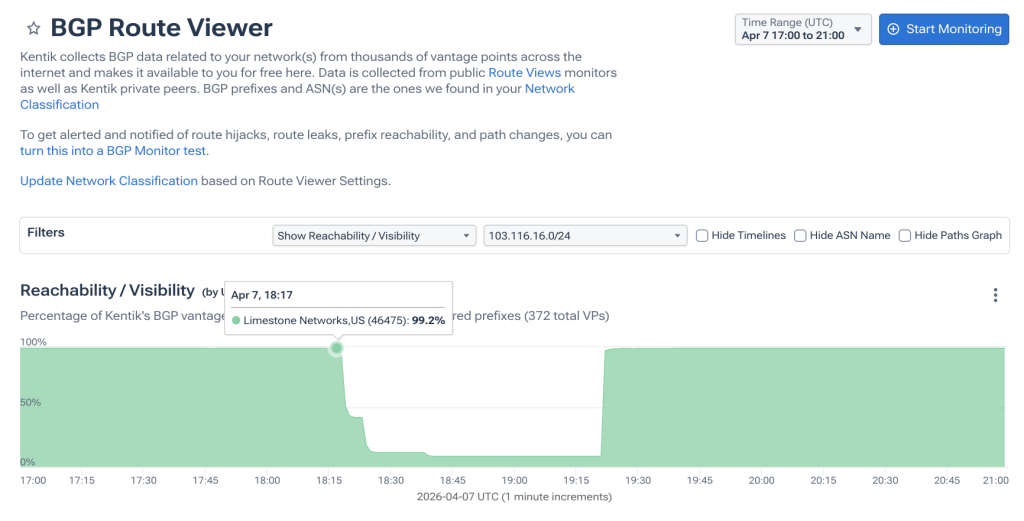Open the Time Range (UTC) picker
1024x521 pixels.
click(x=803, y=29)
